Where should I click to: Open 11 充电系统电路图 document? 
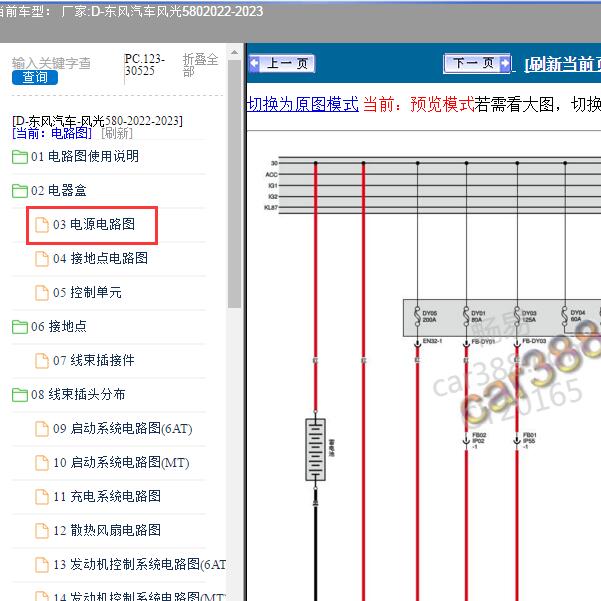pos(107,497)
